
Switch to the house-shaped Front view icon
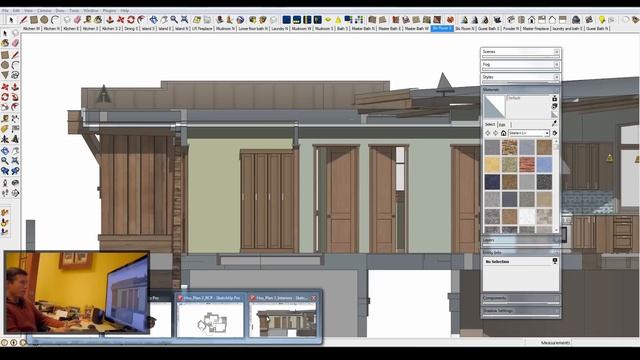(x=531, y=20)
